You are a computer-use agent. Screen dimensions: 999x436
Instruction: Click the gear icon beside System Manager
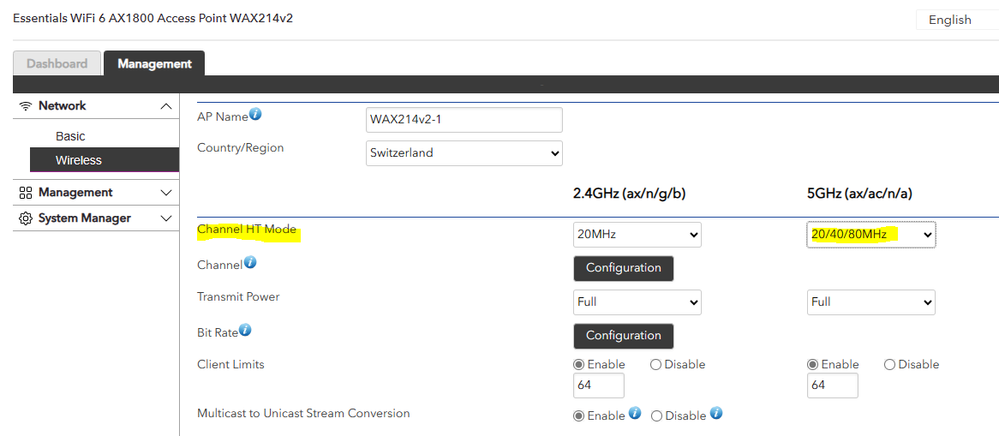coord(26,219)
